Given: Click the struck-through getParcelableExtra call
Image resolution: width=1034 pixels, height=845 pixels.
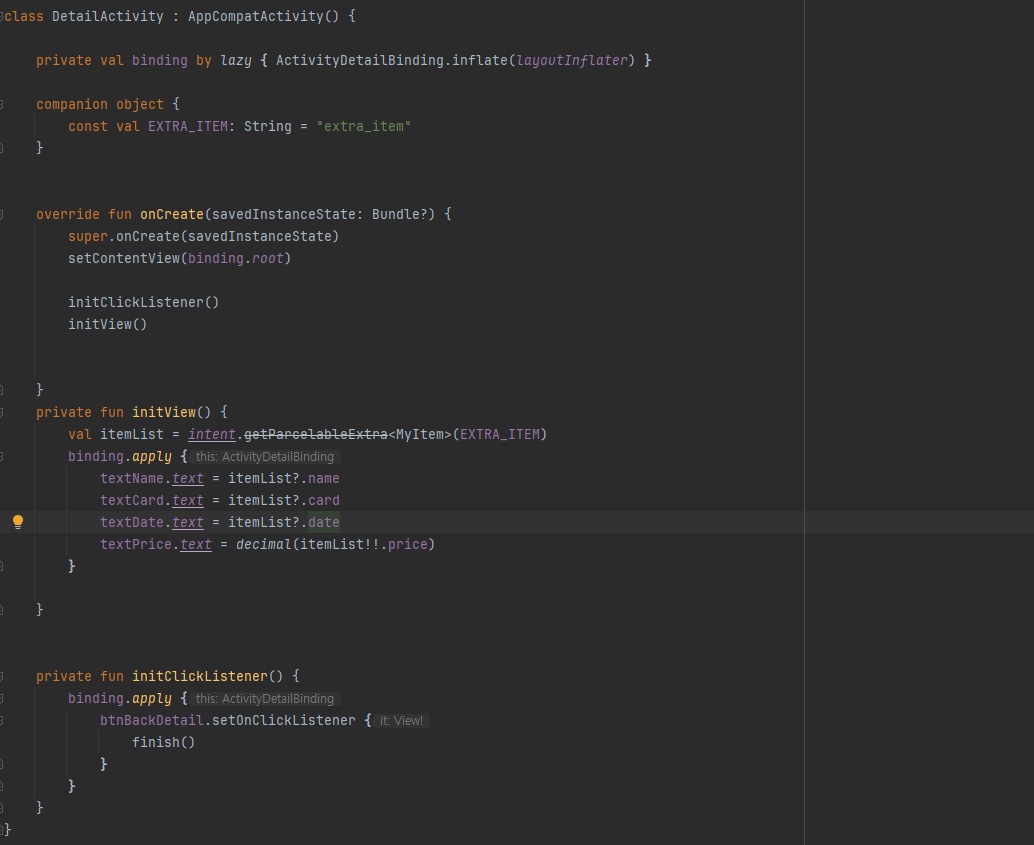Looking at the screenshot, I should [316, 435].
